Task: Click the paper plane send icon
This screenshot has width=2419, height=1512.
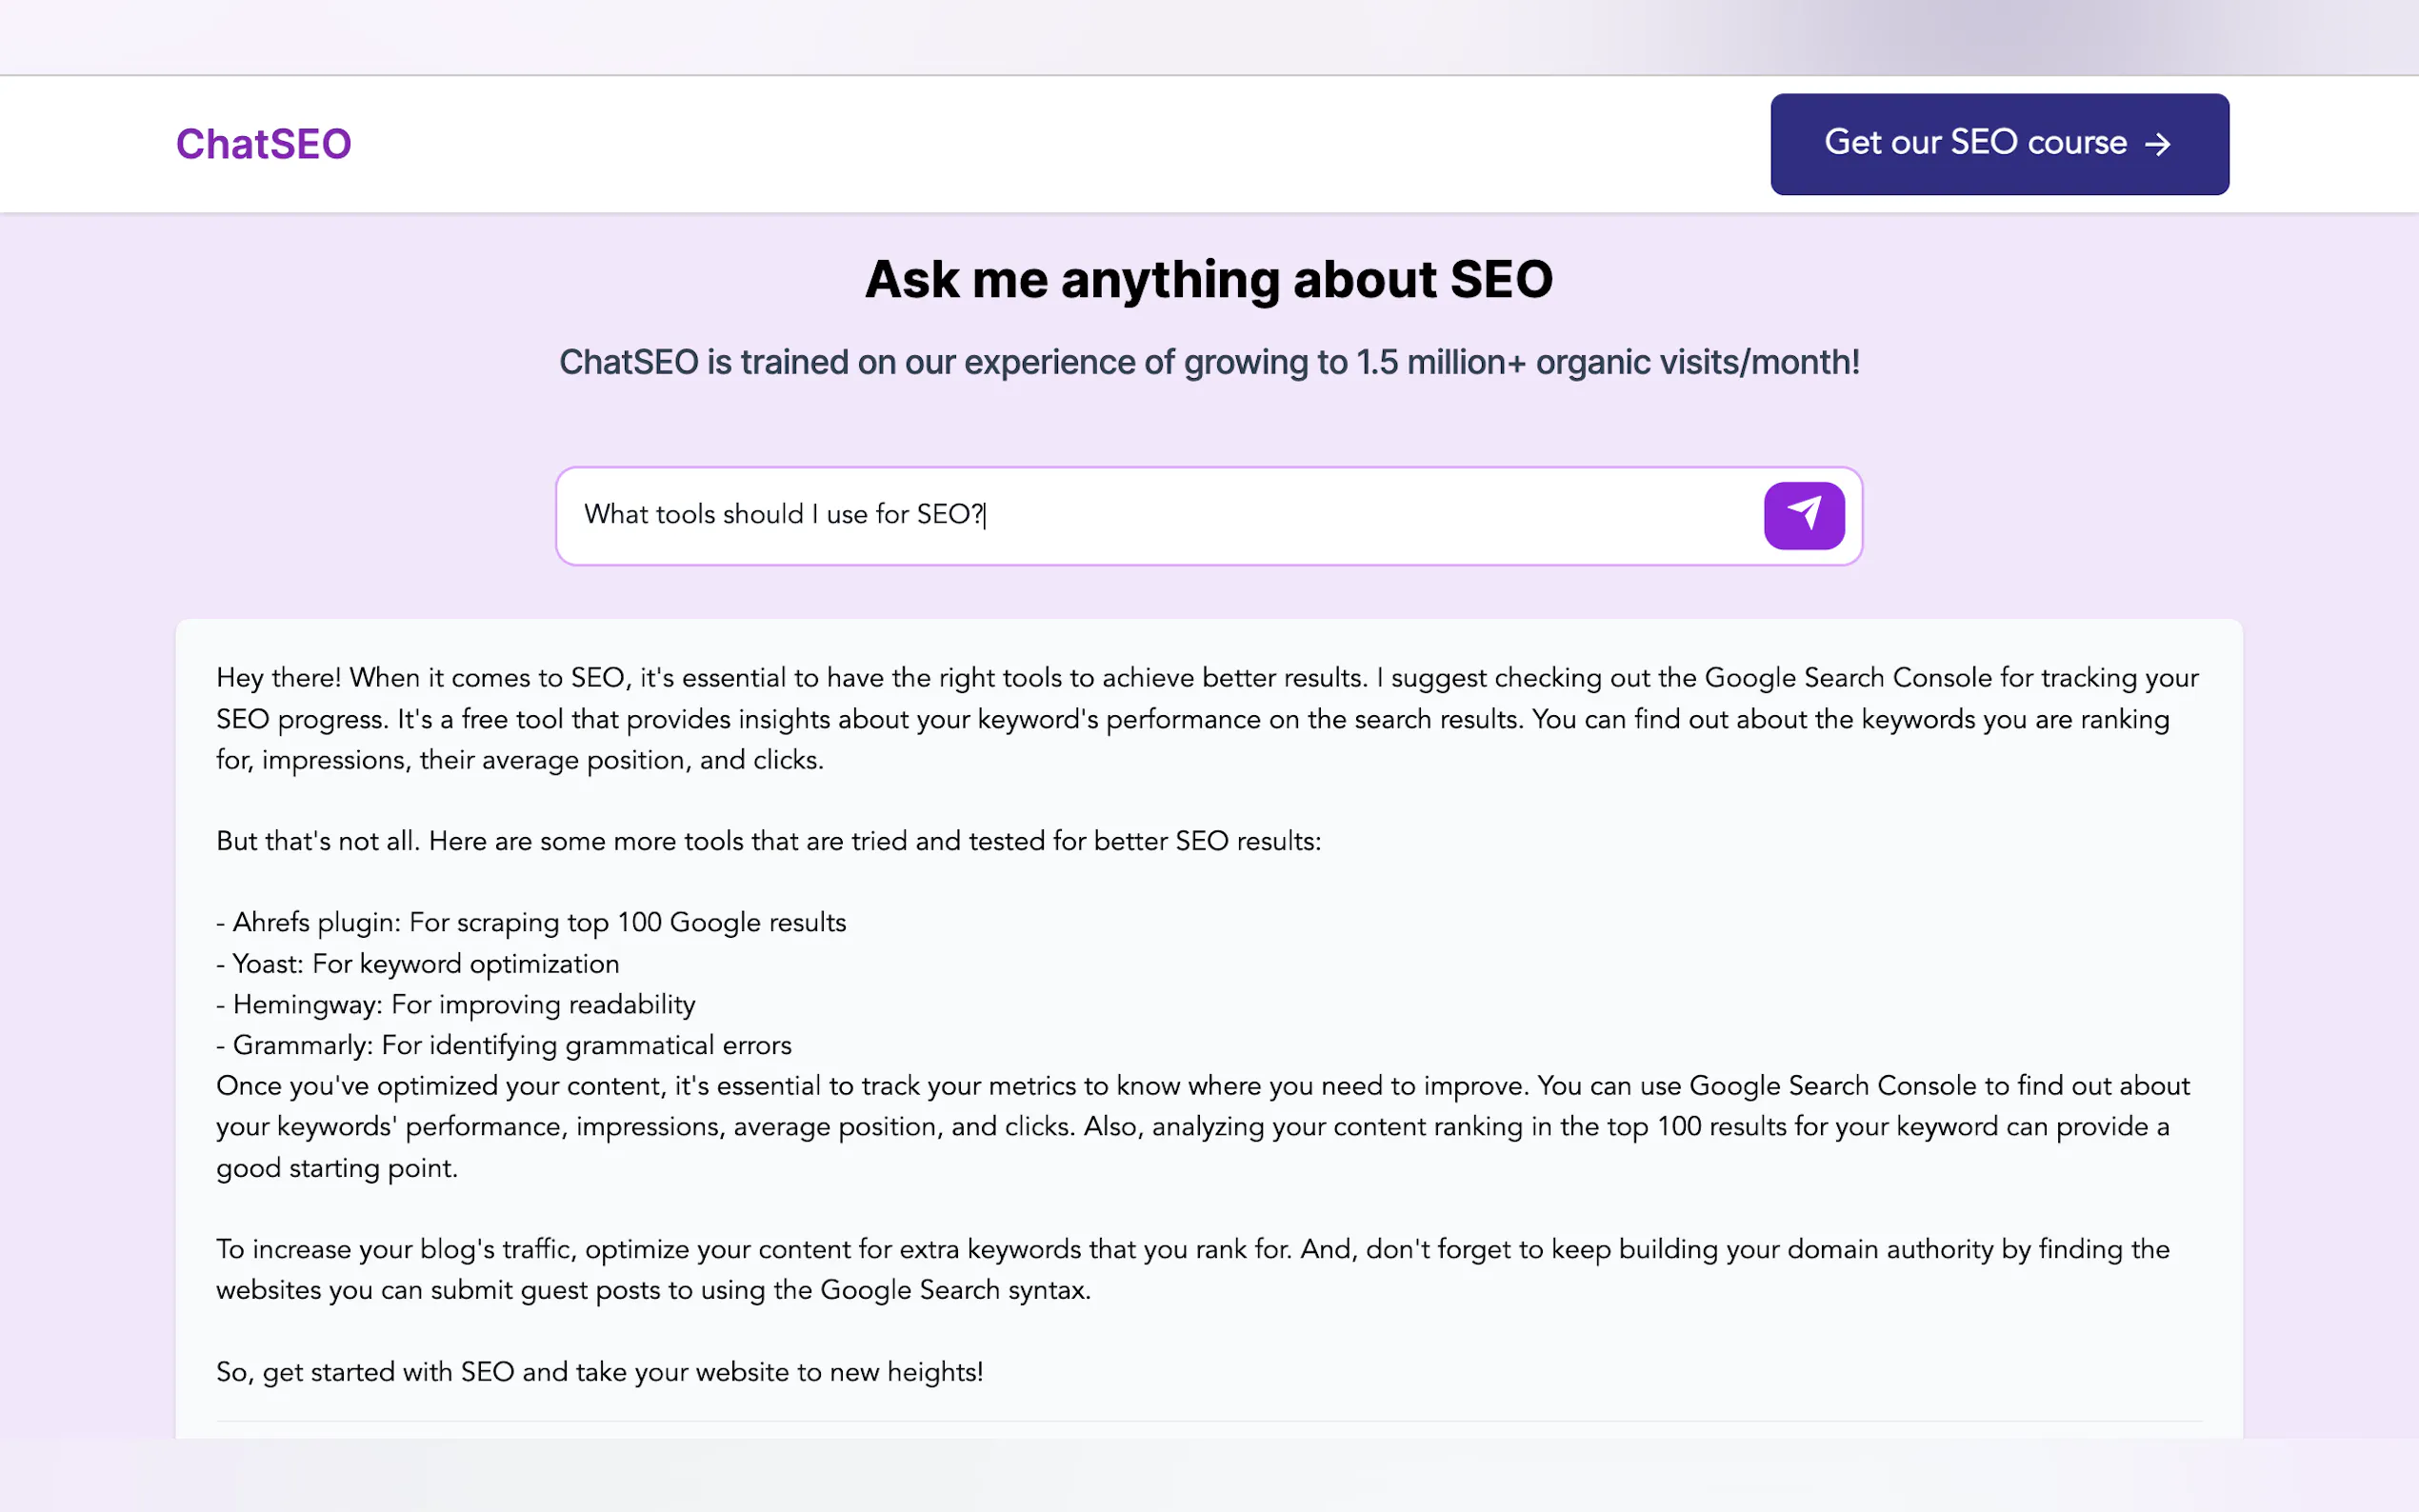Action: click(x=1803, y=515)
